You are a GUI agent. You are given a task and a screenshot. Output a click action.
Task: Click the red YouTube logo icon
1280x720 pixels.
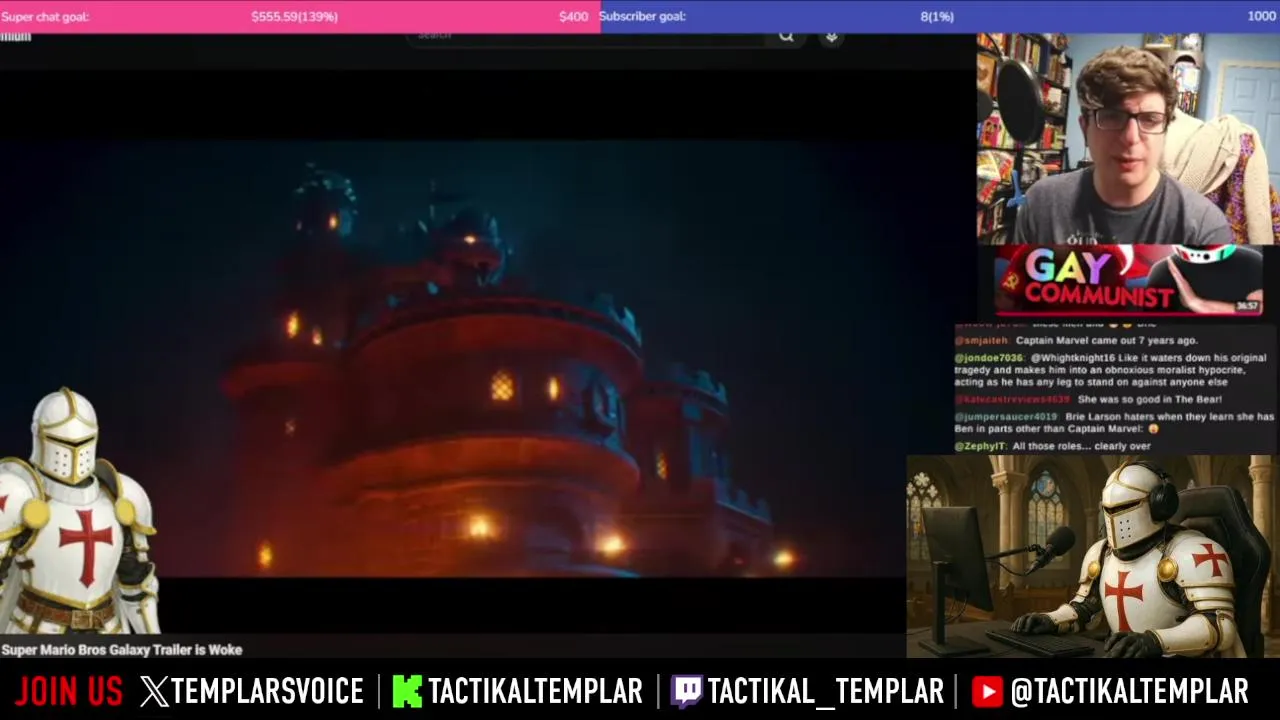point(986,691)
